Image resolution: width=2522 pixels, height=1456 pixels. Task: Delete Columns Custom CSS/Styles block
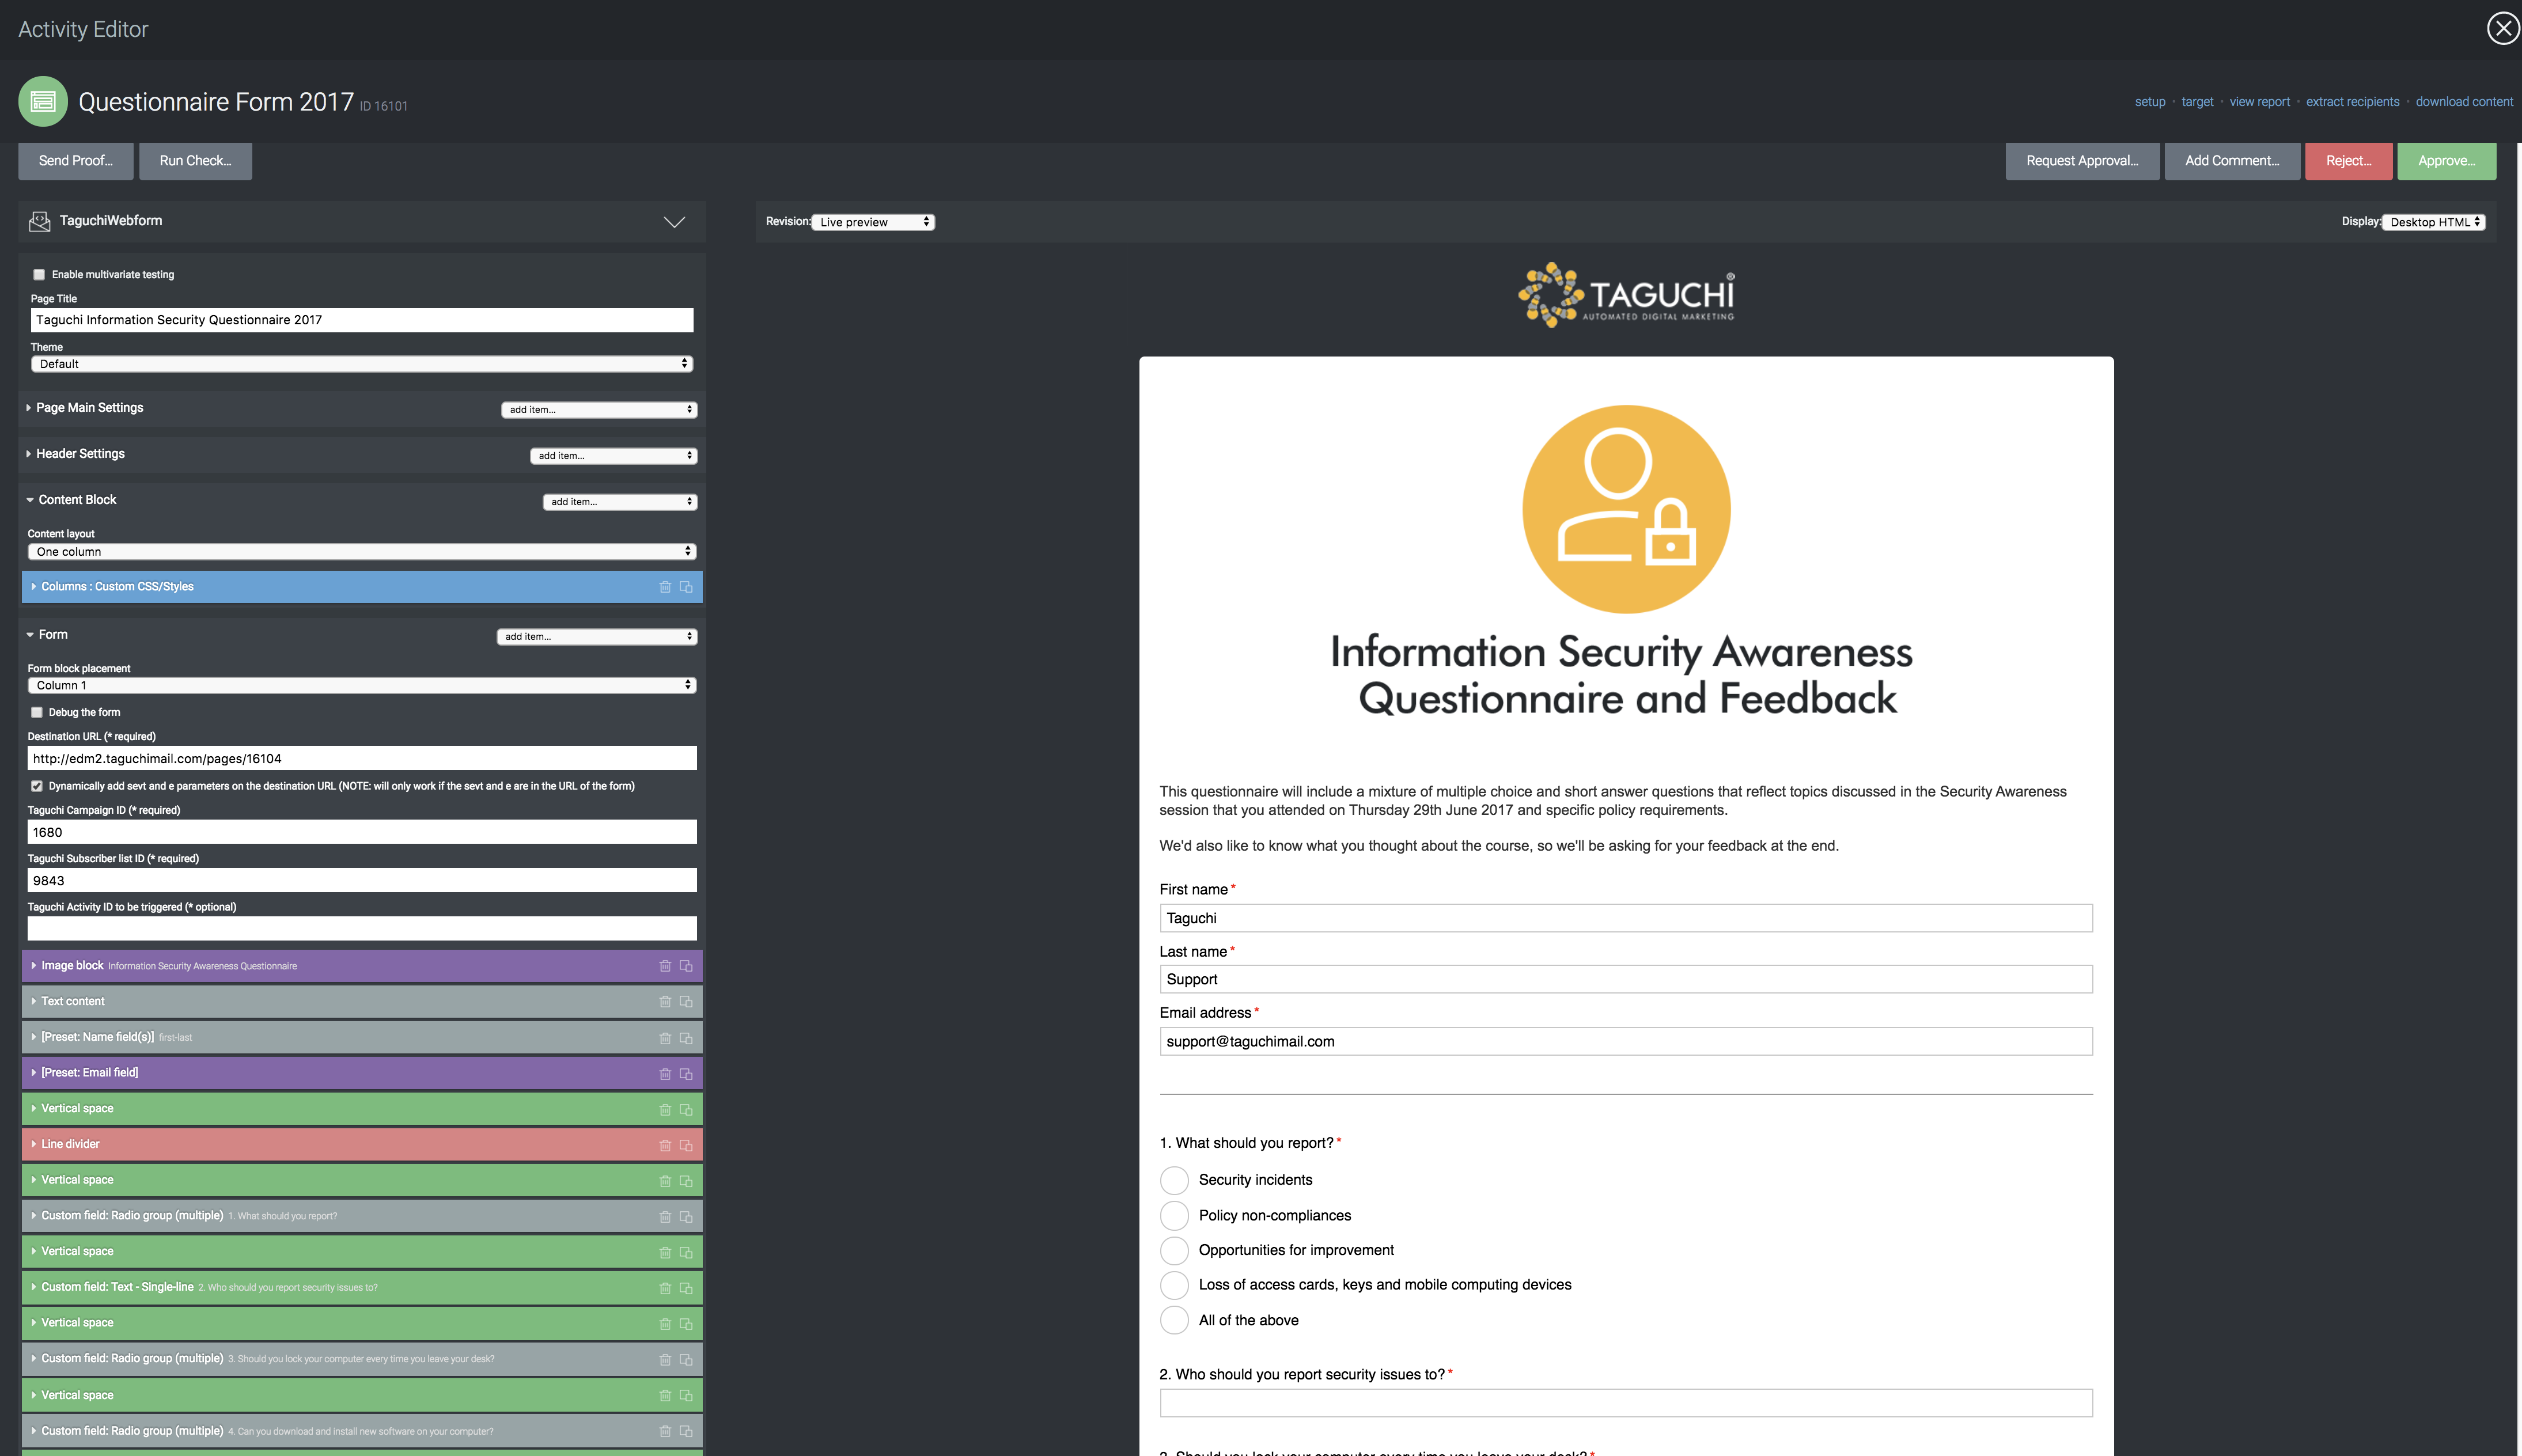coord(665,587)
